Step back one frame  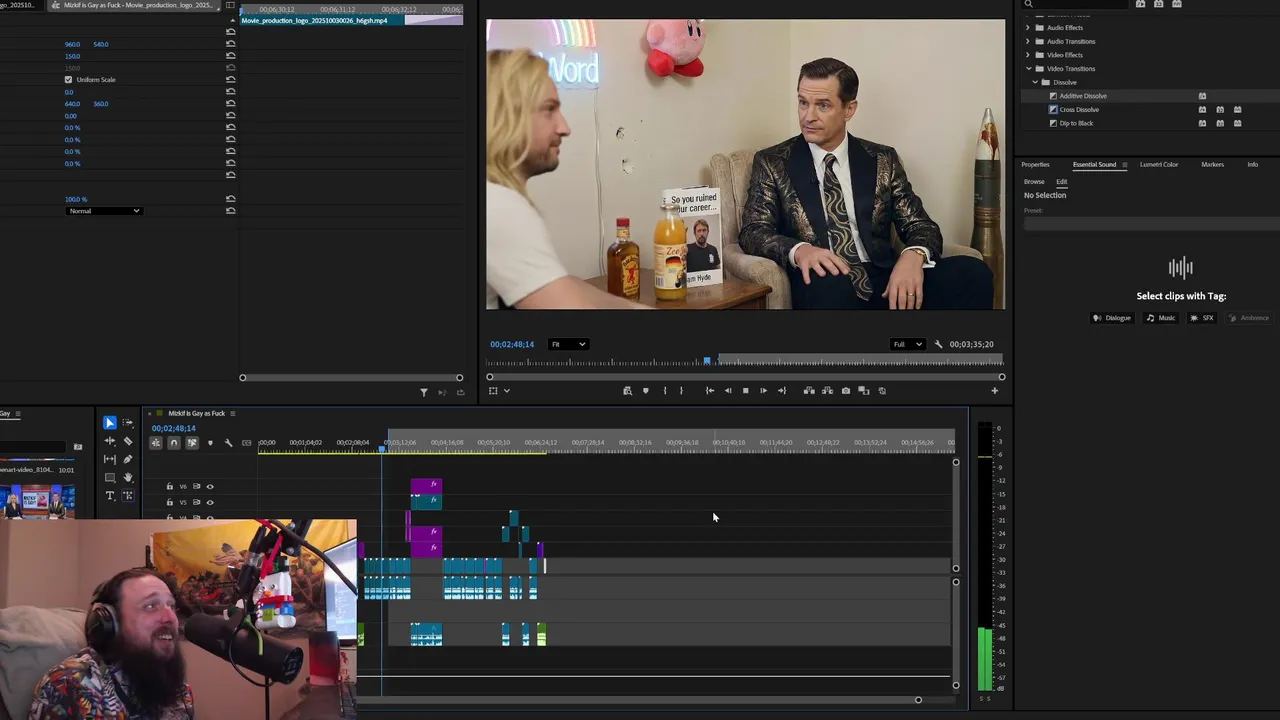pos(727,391)
